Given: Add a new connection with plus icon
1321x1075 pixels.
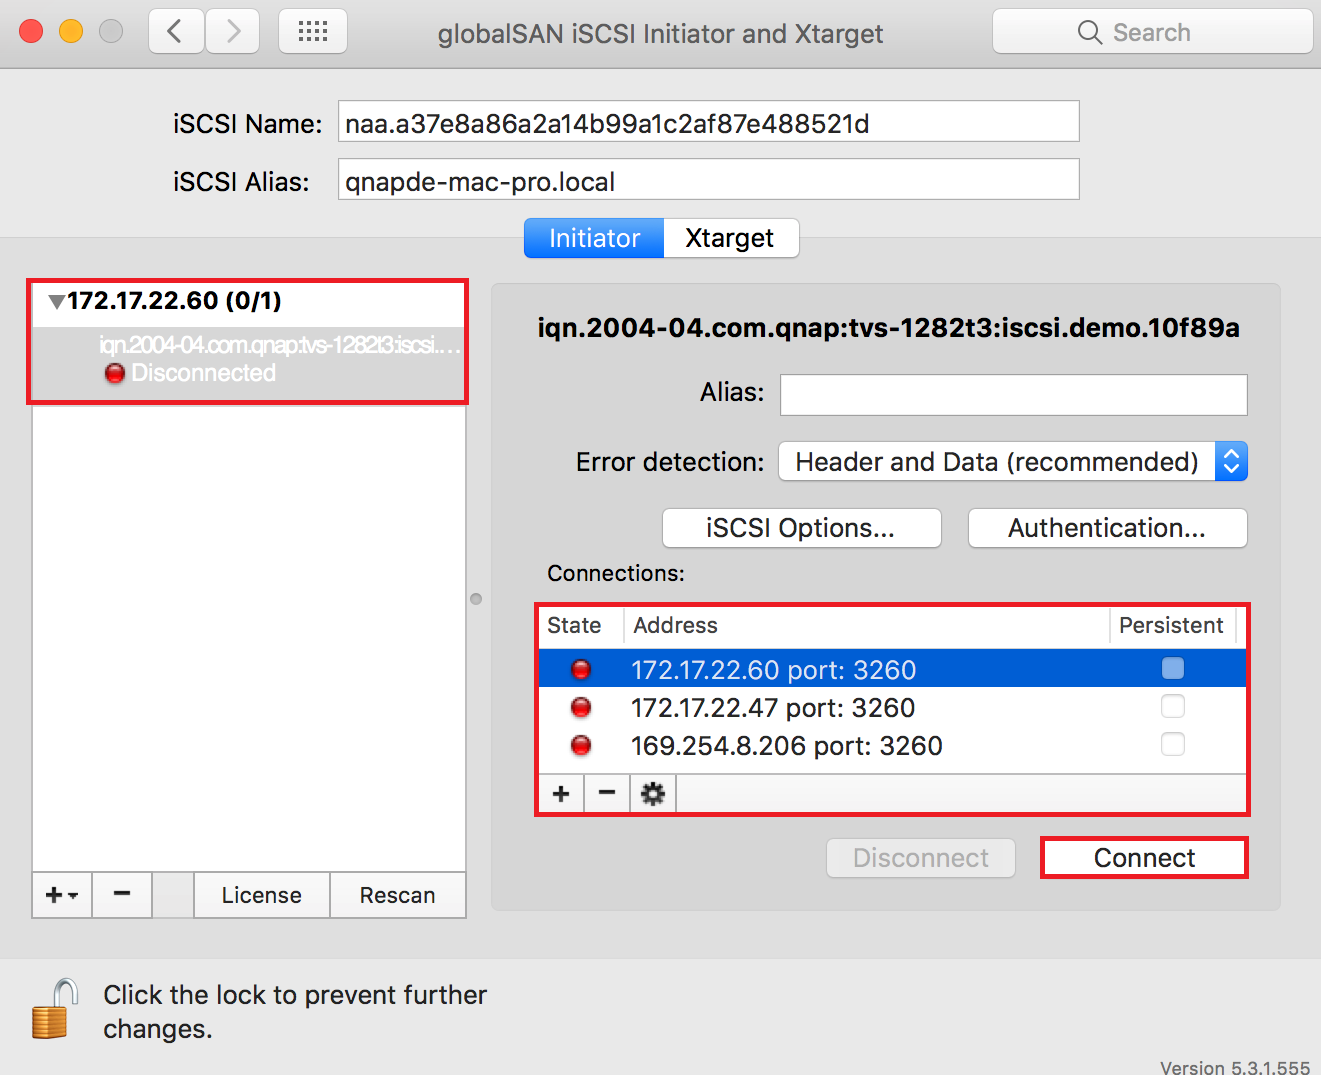Looking at the screenshot, I should (561, 794).
